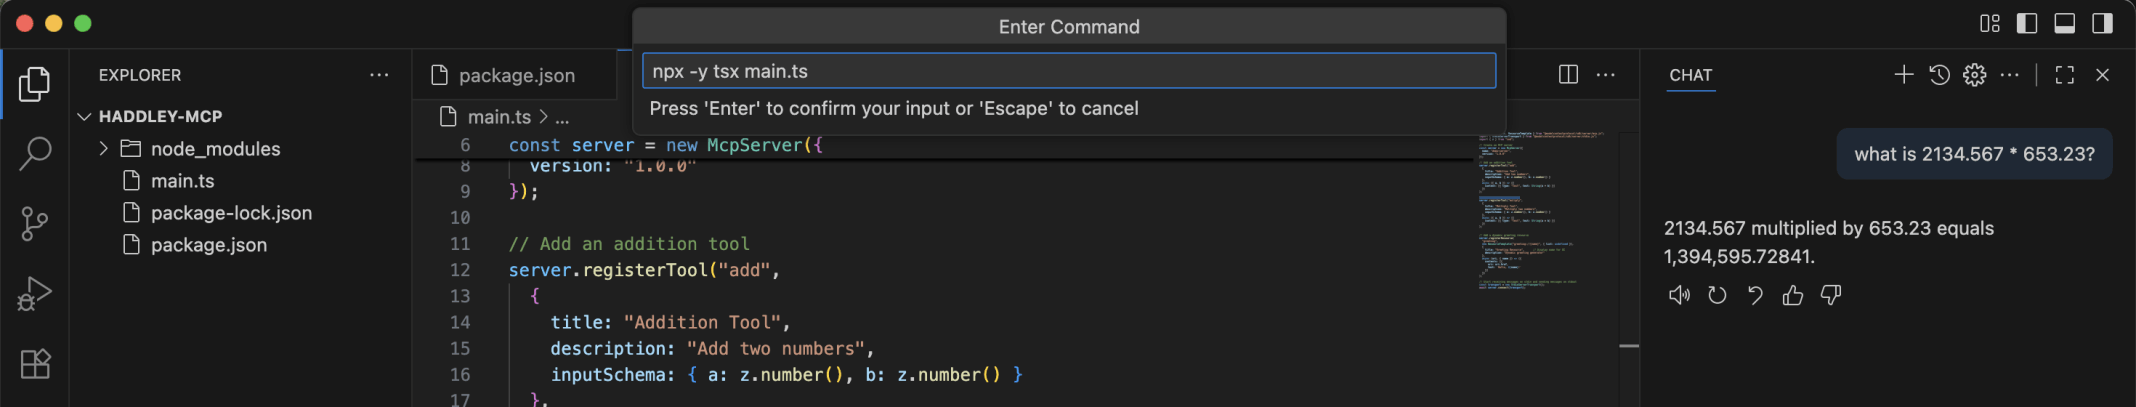Toggle the bottom panel visibility
Viewport: 2136px width, 407px height.
[x=2064, y=23]
